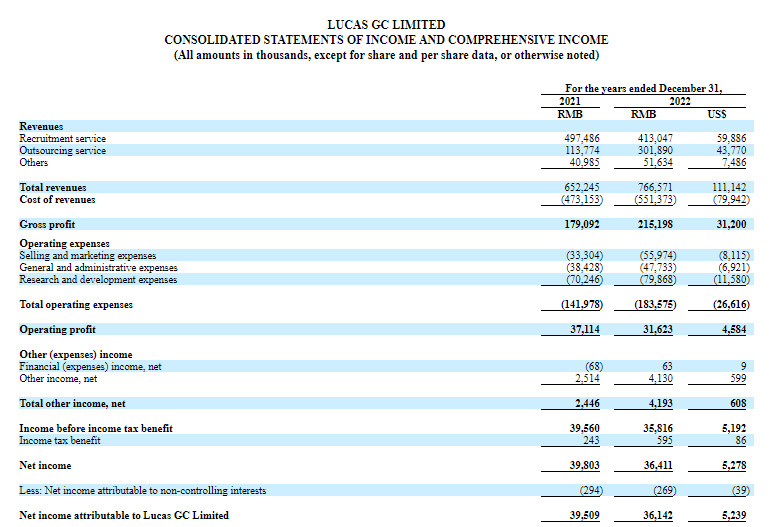
Task: Select heading 'CONSOLIDATED STATEMENTS OF INCOME AND COMPREHENSIVE INCOME'
Action: coord(386,40)
